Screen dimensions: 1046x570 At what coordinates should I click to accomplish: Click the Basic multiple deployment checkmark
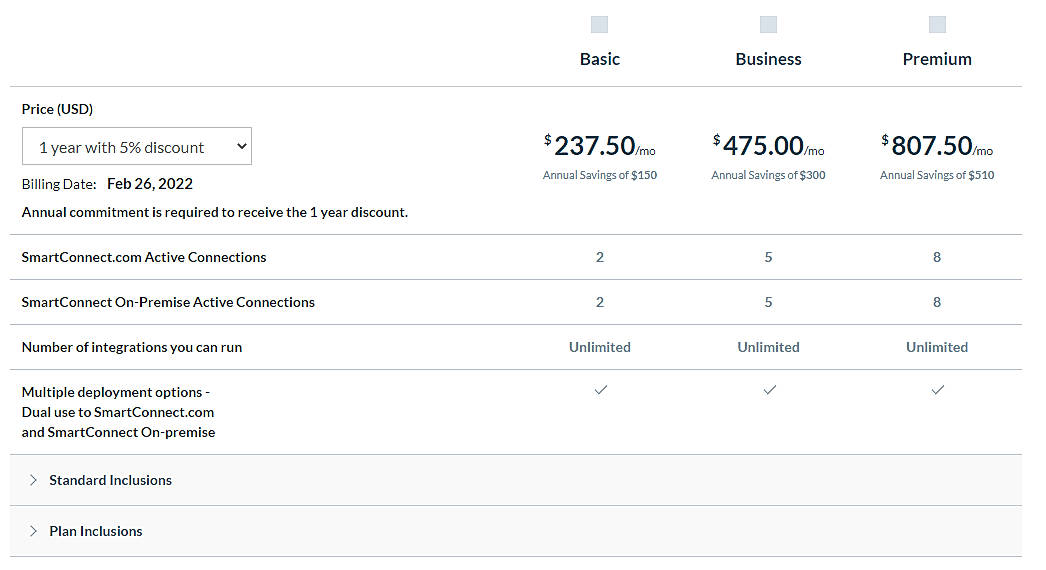[x=600, y=390]
